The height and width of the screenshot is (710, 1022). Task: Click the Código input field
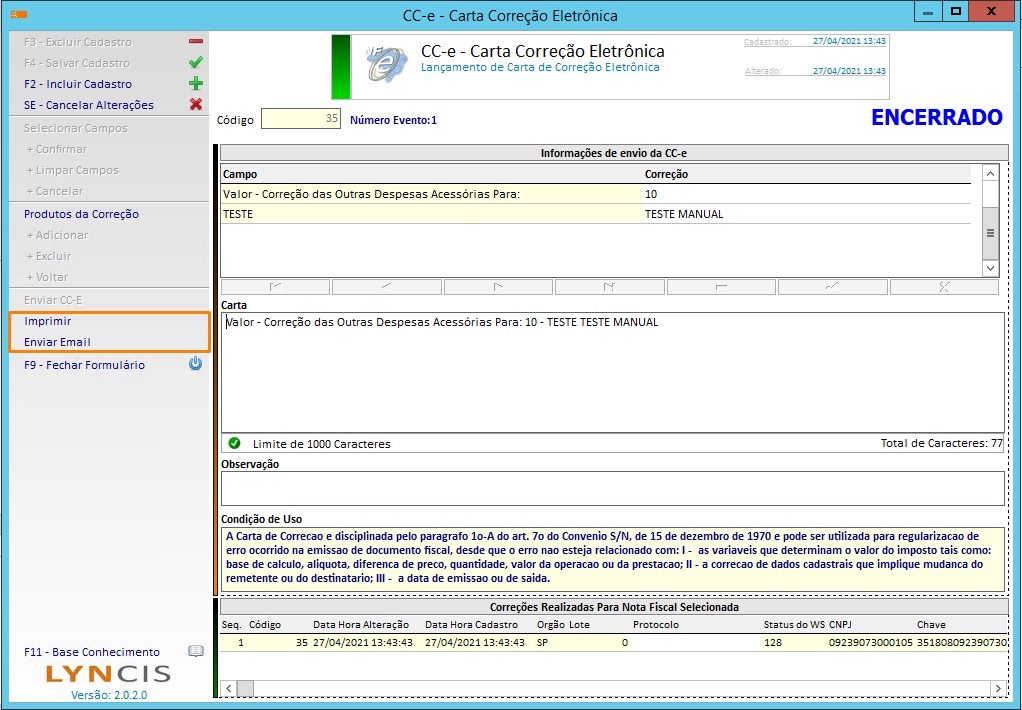coord(300,119)
